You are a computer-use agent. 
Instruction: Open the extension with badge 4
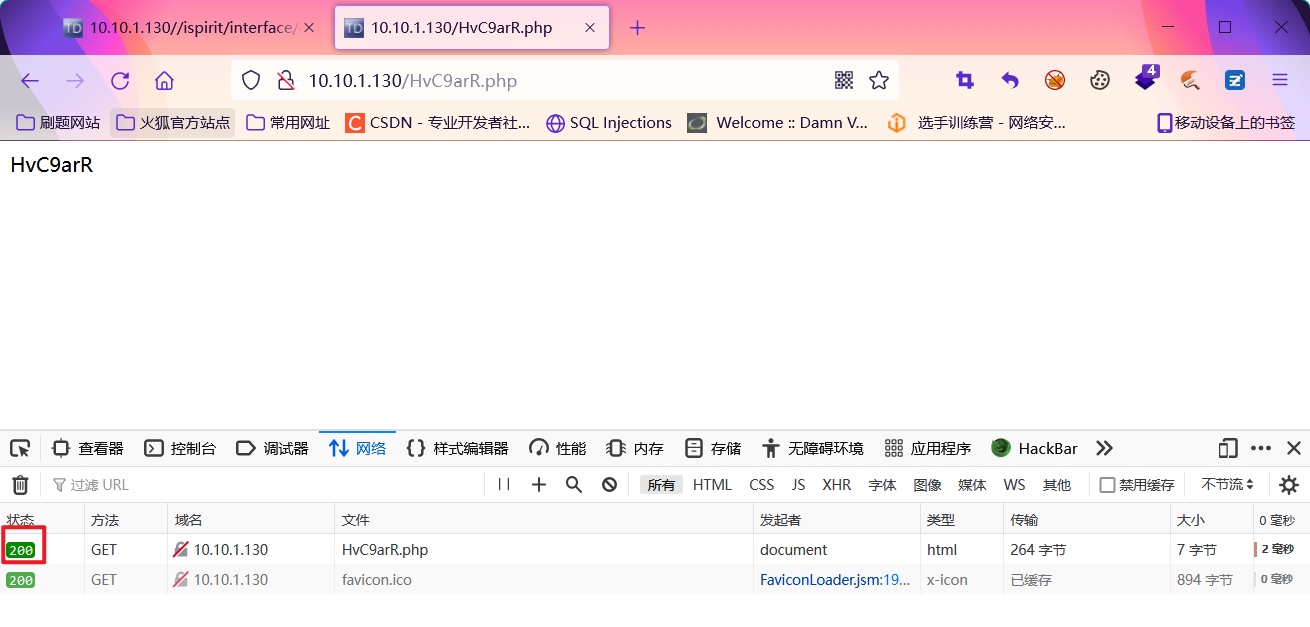pyautogui.click(x=1146, y=79)
